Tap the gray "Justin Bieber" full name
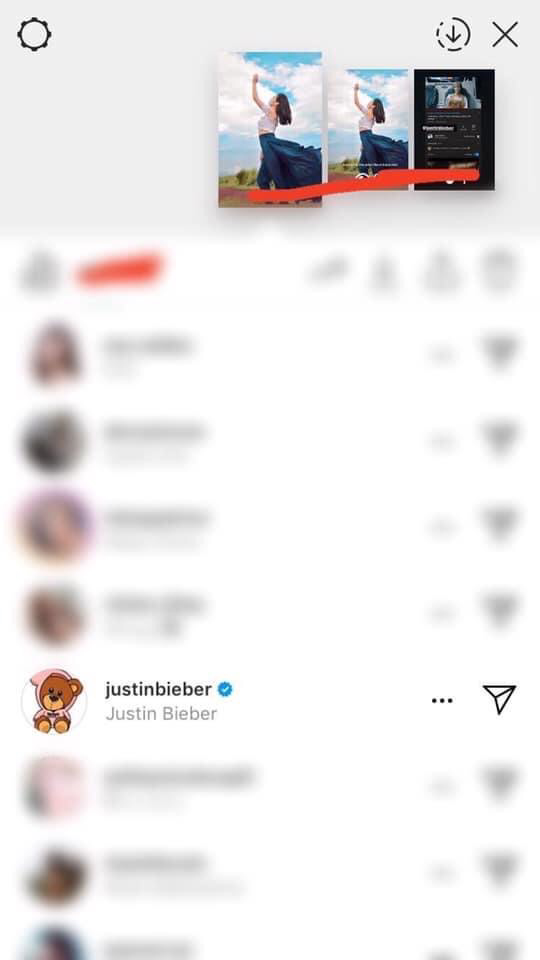 coord(161,714)
